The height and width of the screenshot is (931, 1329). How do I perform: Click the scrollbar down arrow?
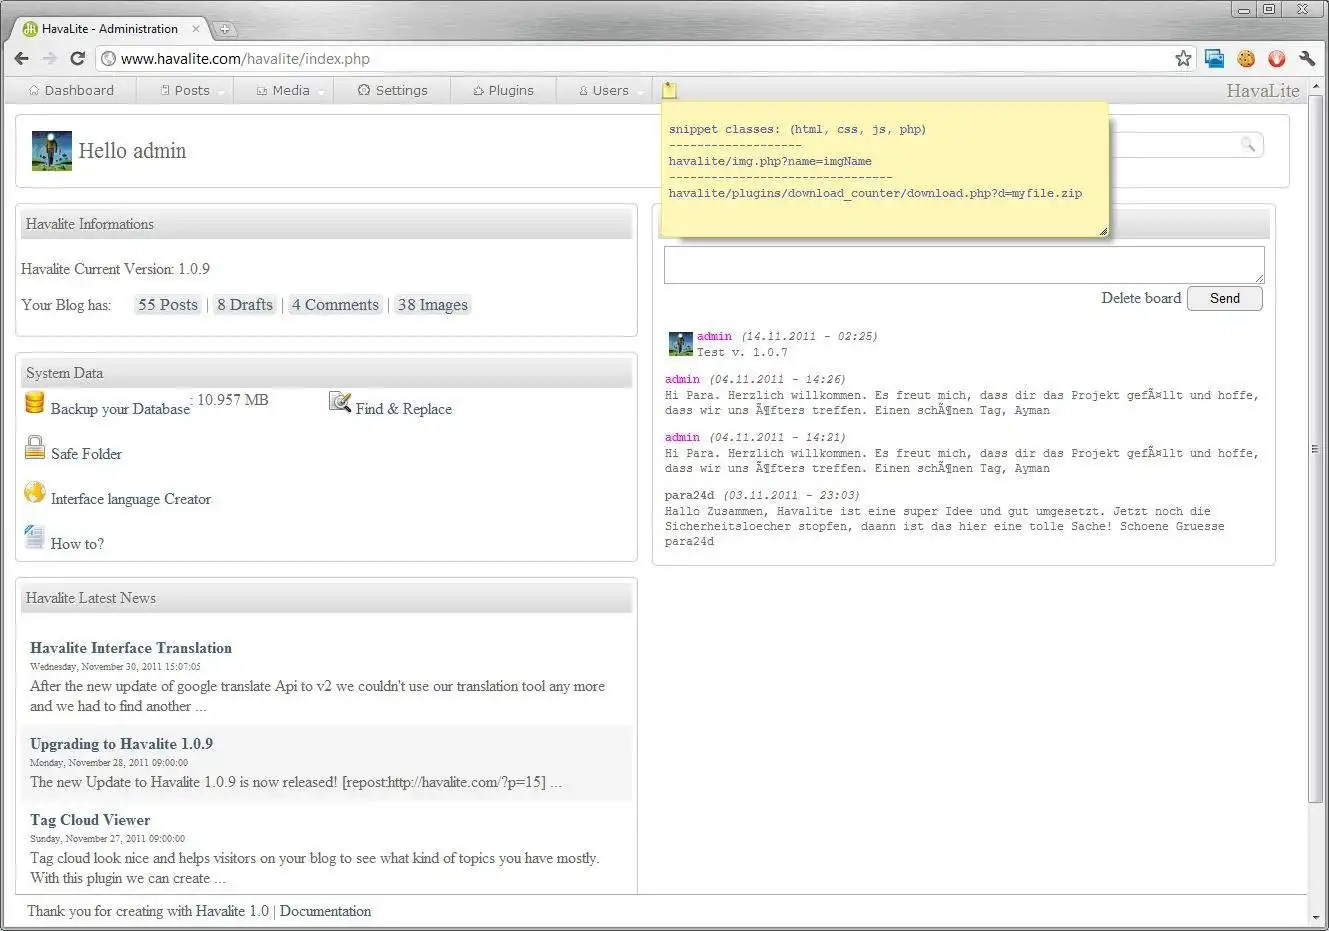click(x=1315, y=916)
